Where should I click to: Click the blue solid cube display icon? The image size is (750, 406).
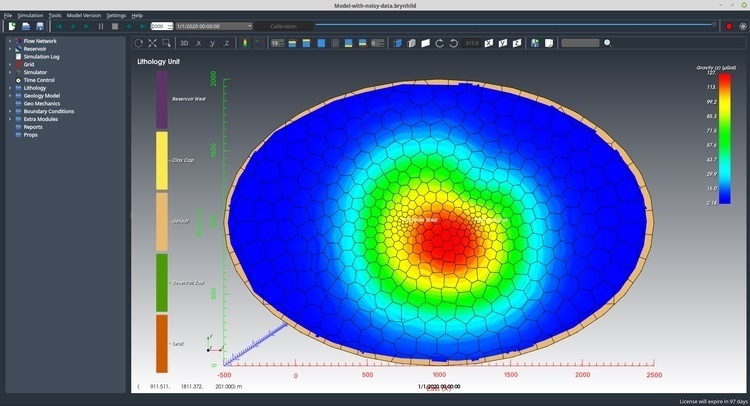coord(398,43)
